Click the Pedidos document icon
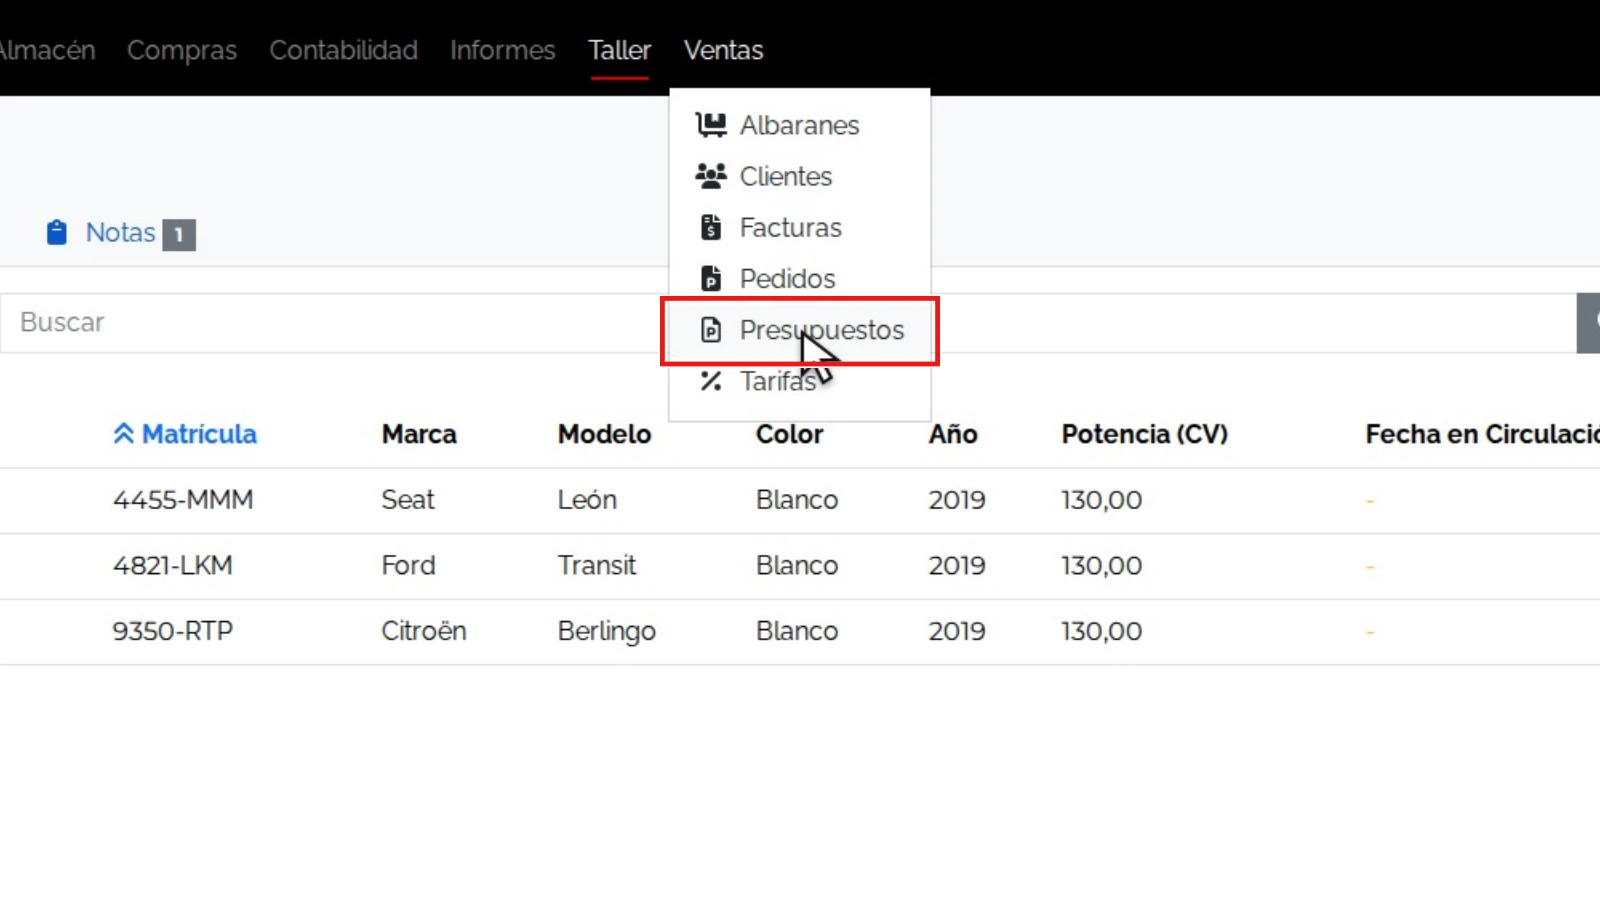Viewport: 1600px width, 900px height. click(711, 278)
